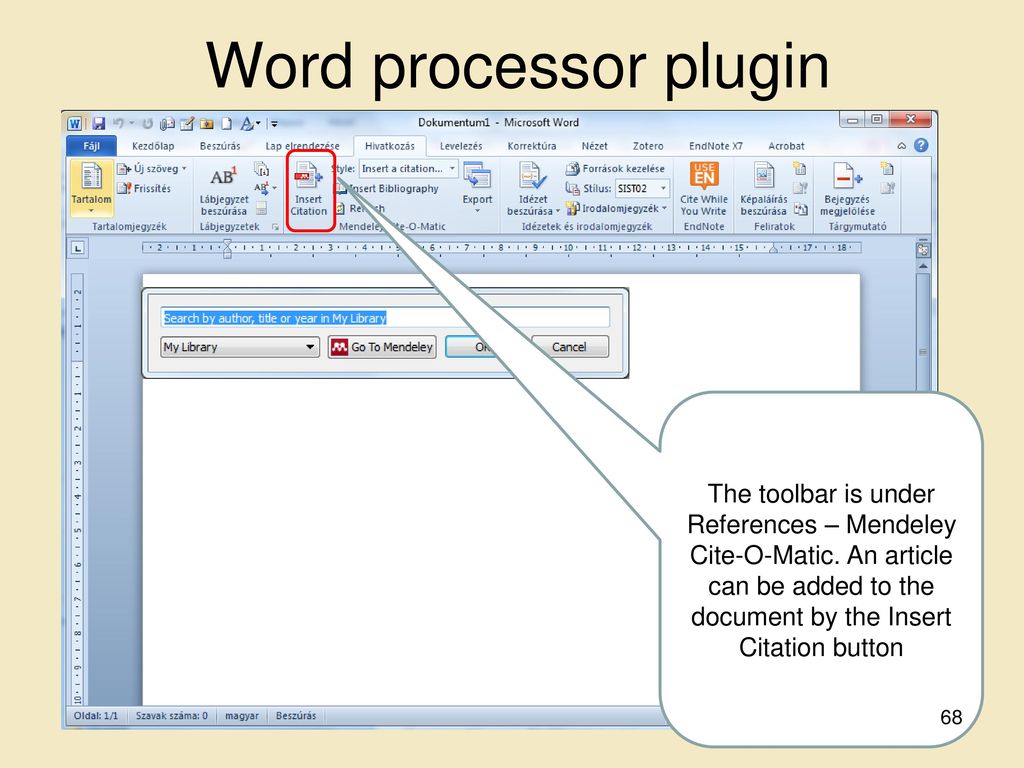Open the Tartalom table of contents button
Screen dimensions: 1024x768
click(x=91, y=187)
